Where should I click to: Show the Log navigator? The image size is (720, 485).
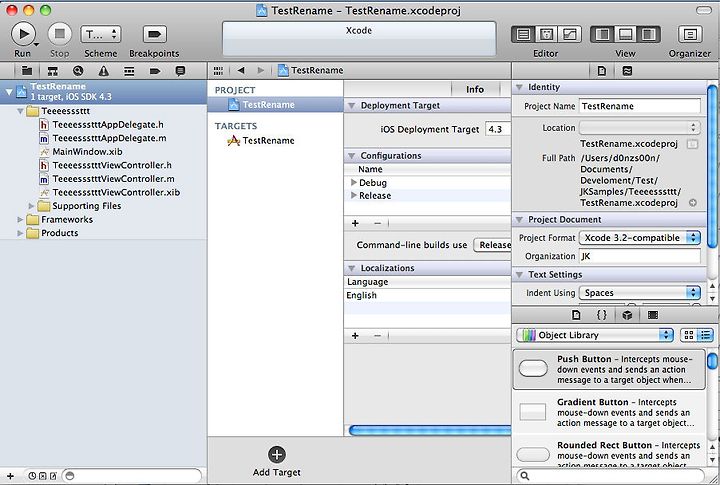click(180, 71)
